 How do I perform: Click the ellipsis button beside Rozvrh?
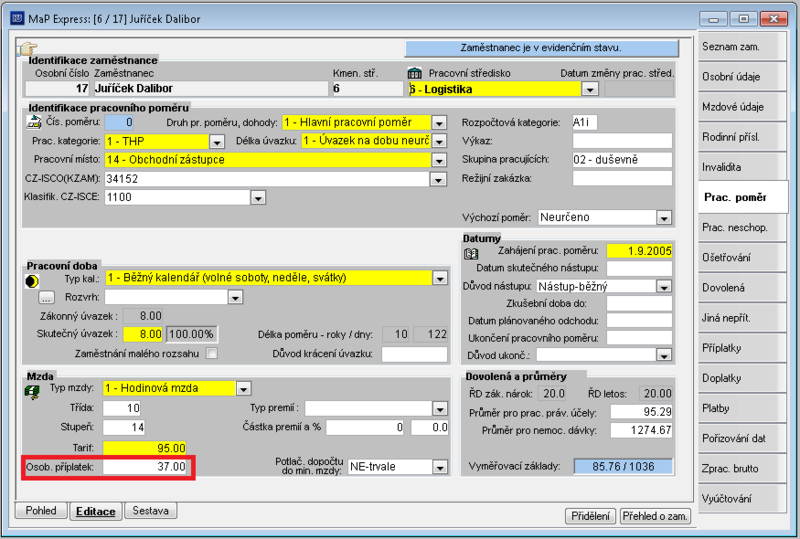tap(46, 297)
